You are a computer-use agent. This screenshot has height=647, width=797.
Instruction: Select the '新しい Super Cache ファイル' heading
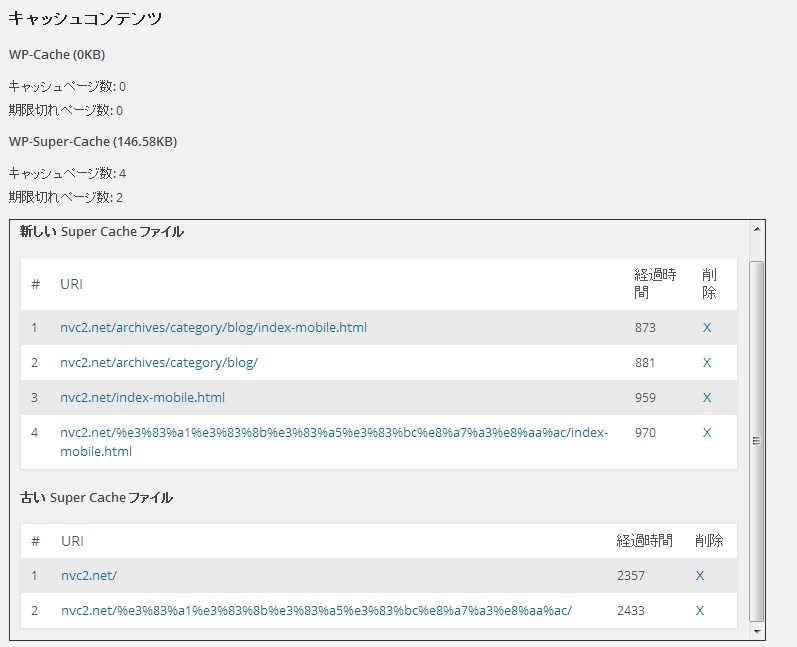point(102,232)
